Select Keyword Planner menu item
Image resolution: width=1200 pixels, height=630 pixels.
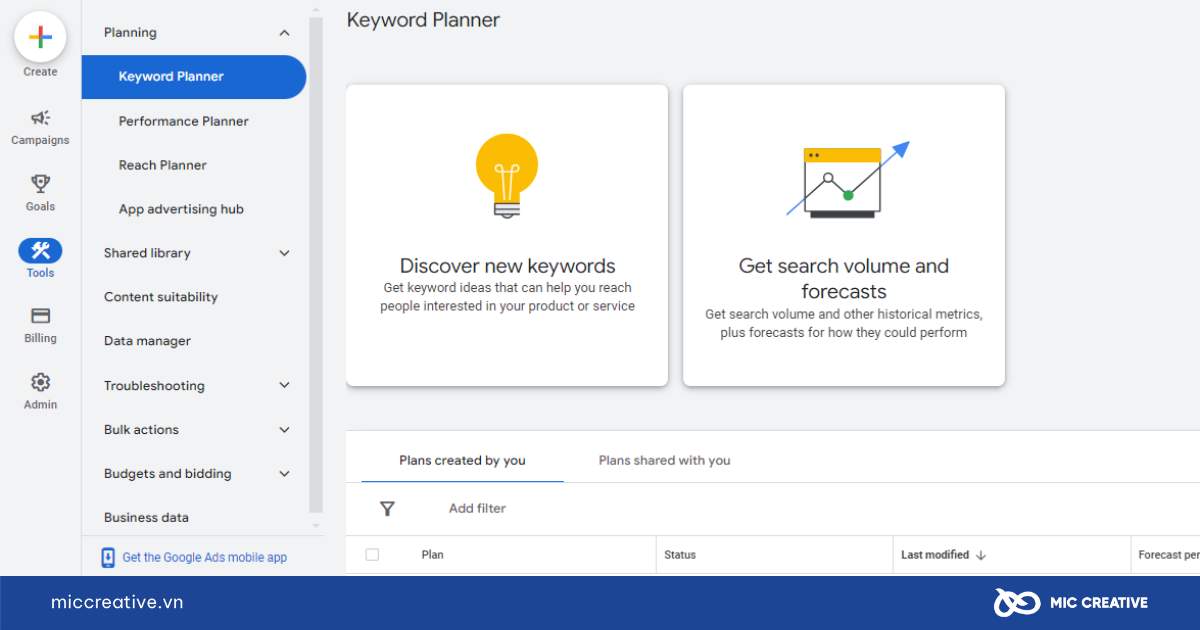pyautogui.click(x=194, y=77)
